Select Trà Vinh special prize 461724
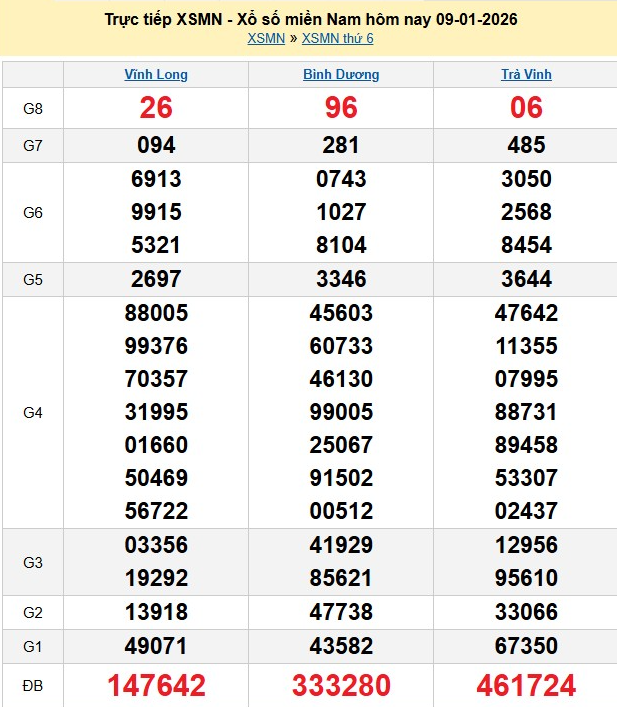Image resolution: width=617 pixels, height=707 pixels. click(526, 685)
